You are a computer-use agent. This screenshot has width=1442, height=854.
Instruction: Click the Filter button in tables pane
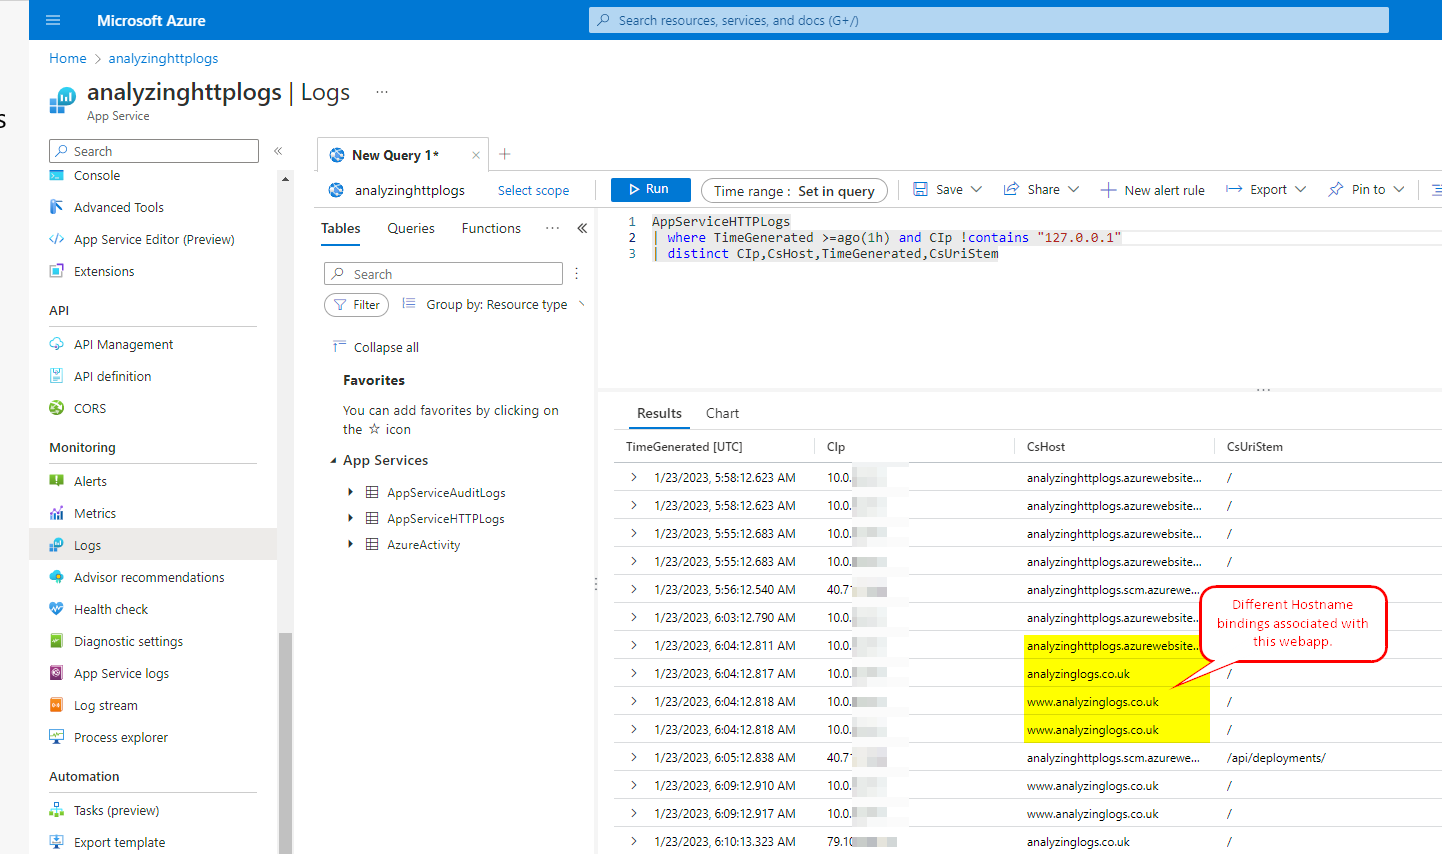(x=356, y=305)
